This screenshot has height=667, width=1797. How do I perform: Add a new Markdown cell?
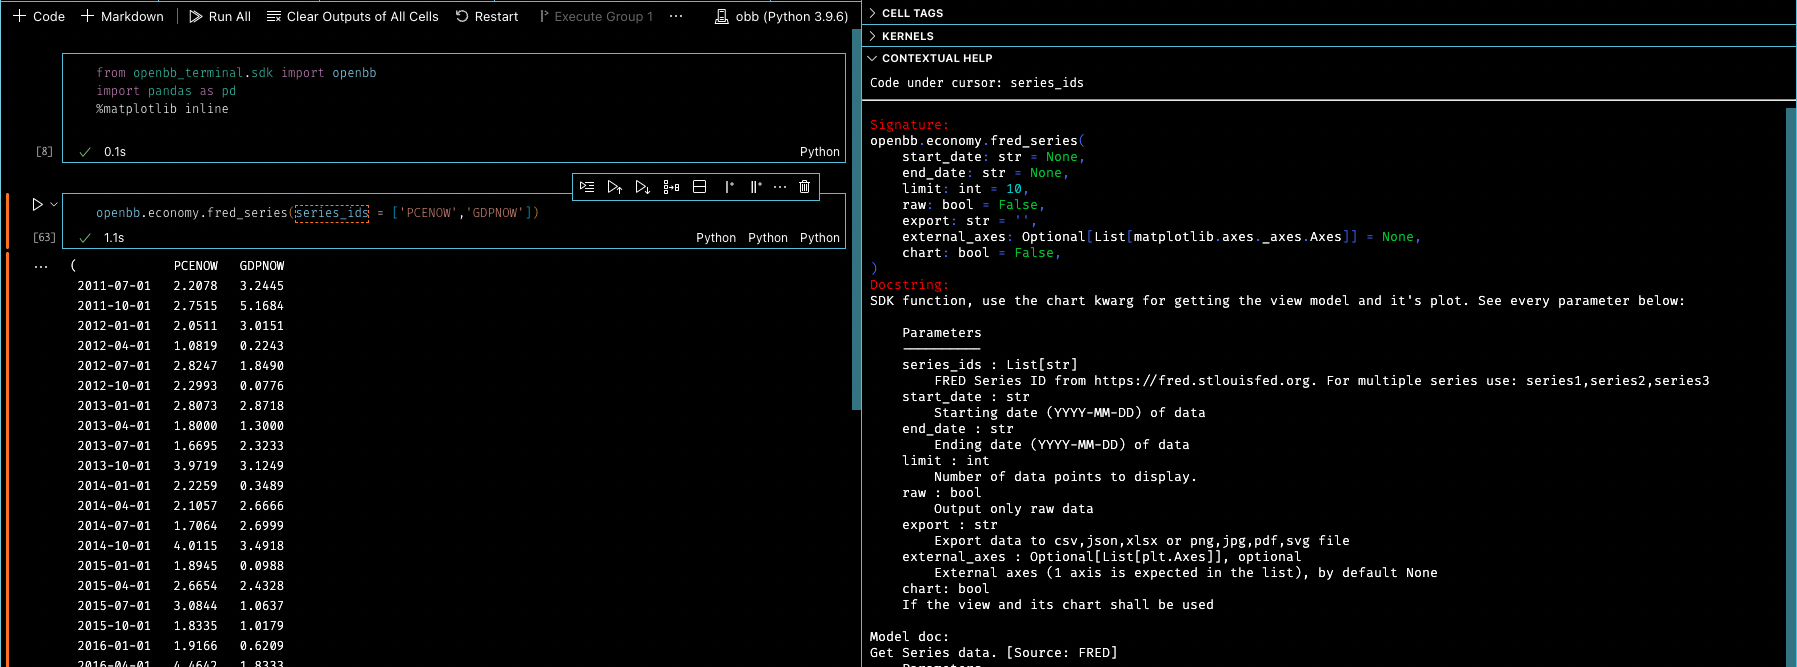pyautogui.click(x=122, y=16)
